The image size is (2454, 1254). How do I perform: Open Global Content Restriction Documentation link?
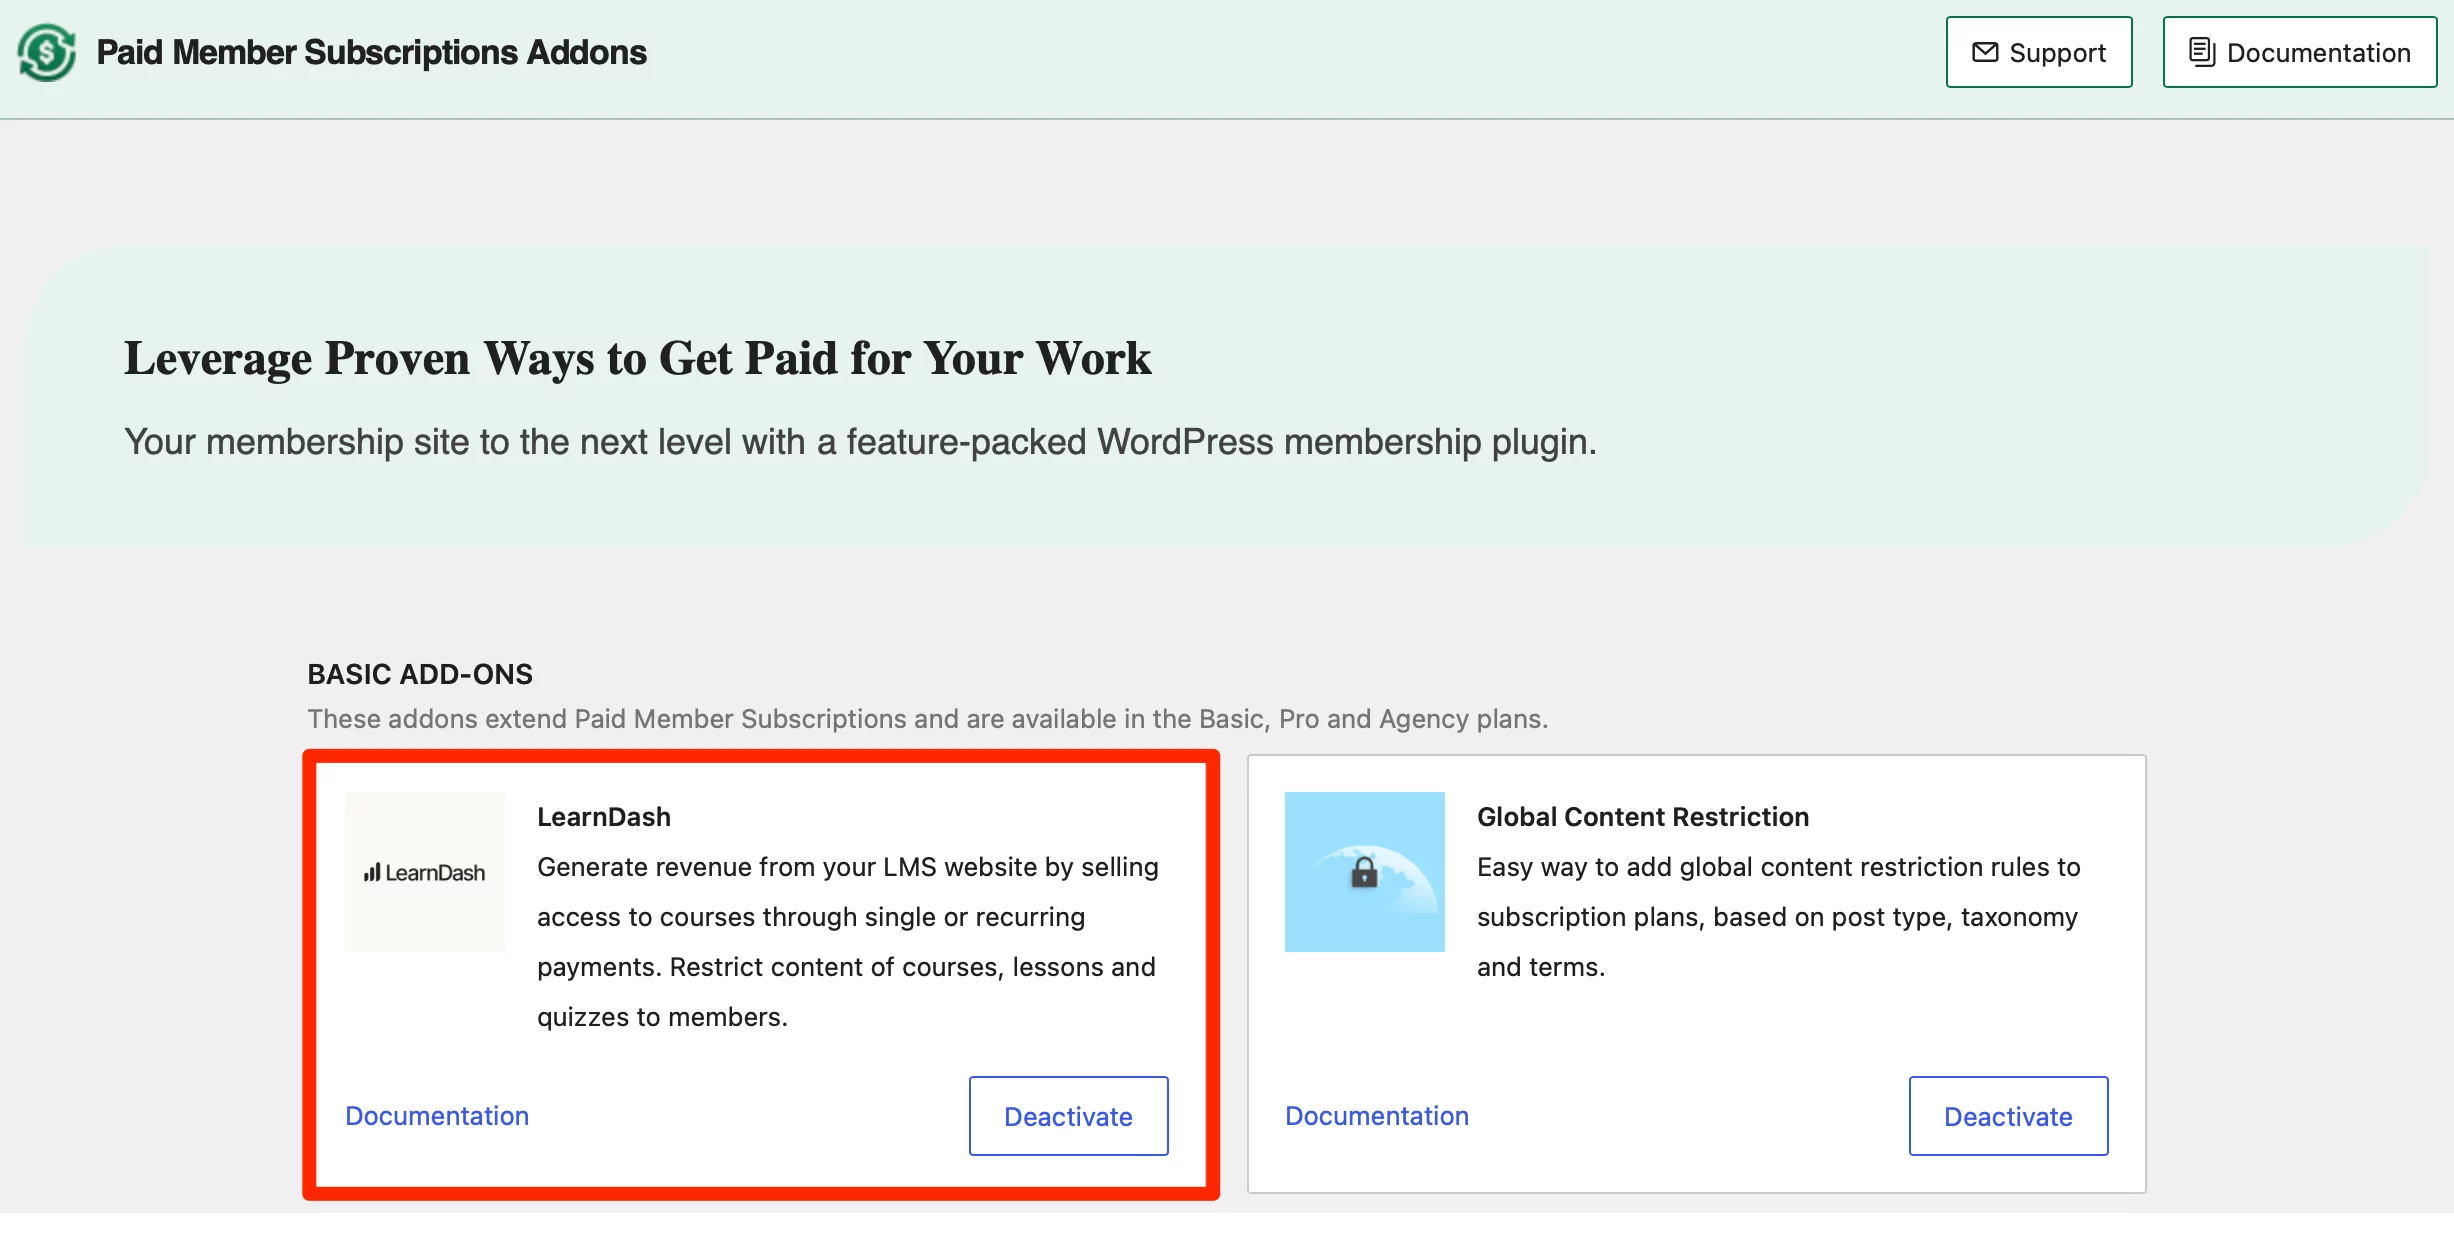click(x=1377, y=1116)
